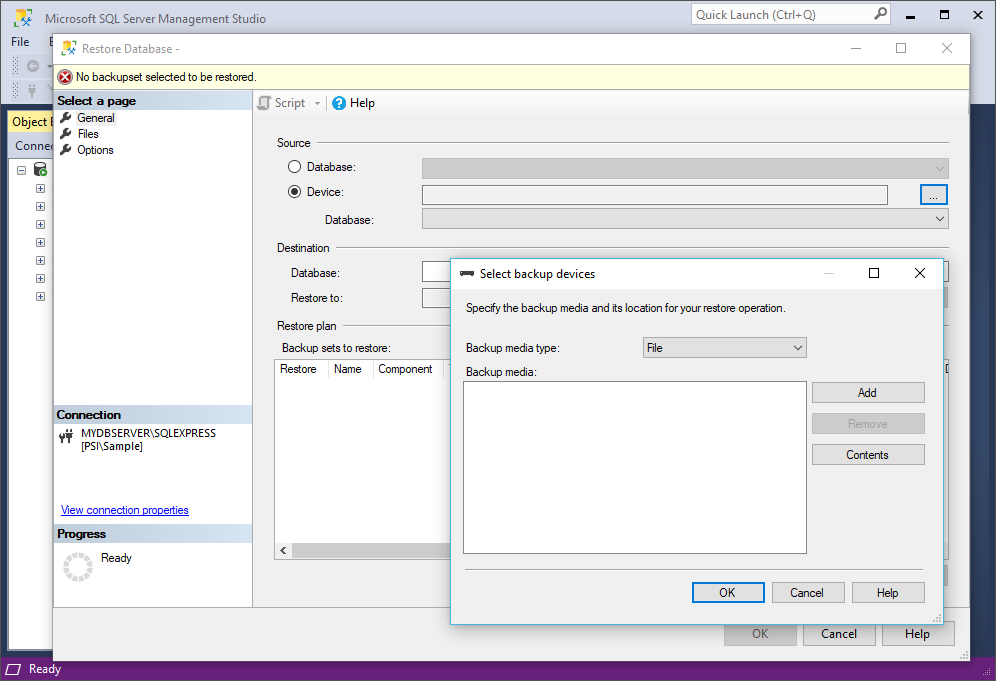Click Cancel in Restore Database window
The height and width of the screenshot is (681, 996).
point(838,634)
